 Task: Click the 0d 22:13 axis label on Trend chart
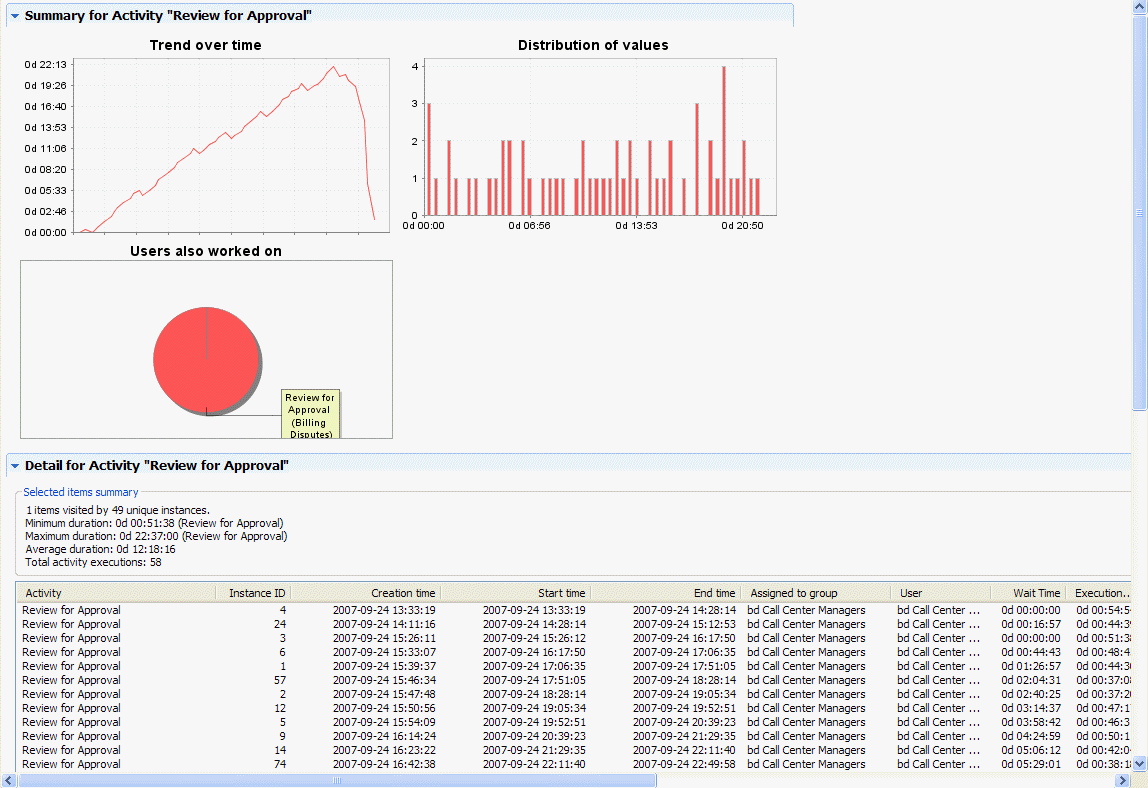[x=45, y=64]
